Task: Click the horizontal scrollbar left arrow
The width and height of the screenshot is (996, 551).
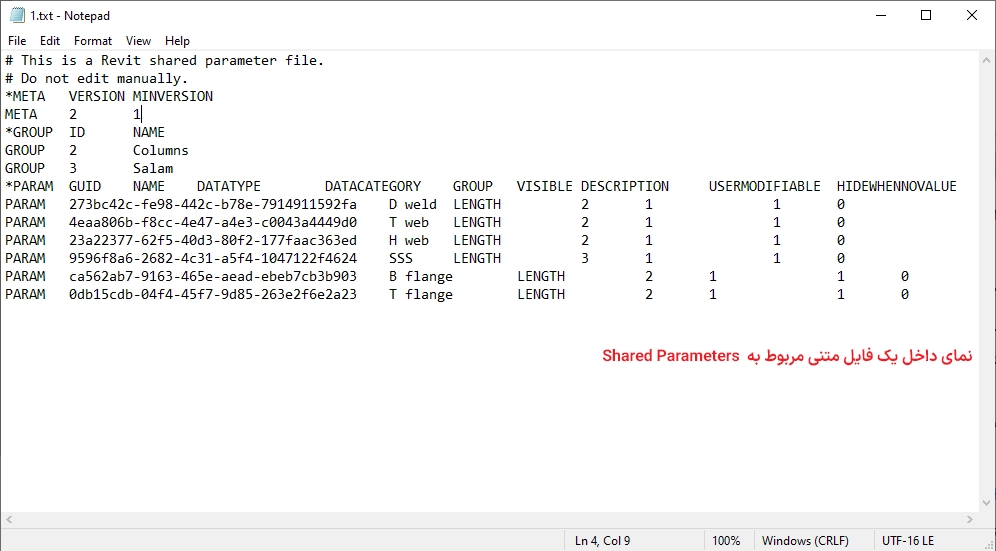Action: tap(9, 520)
